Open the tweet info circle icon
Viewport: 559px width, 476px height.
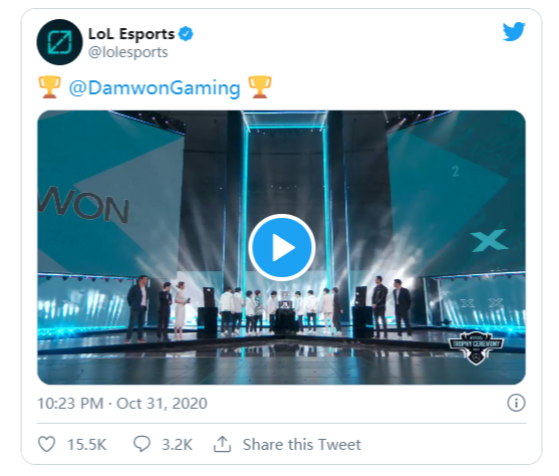click(516, 403)
